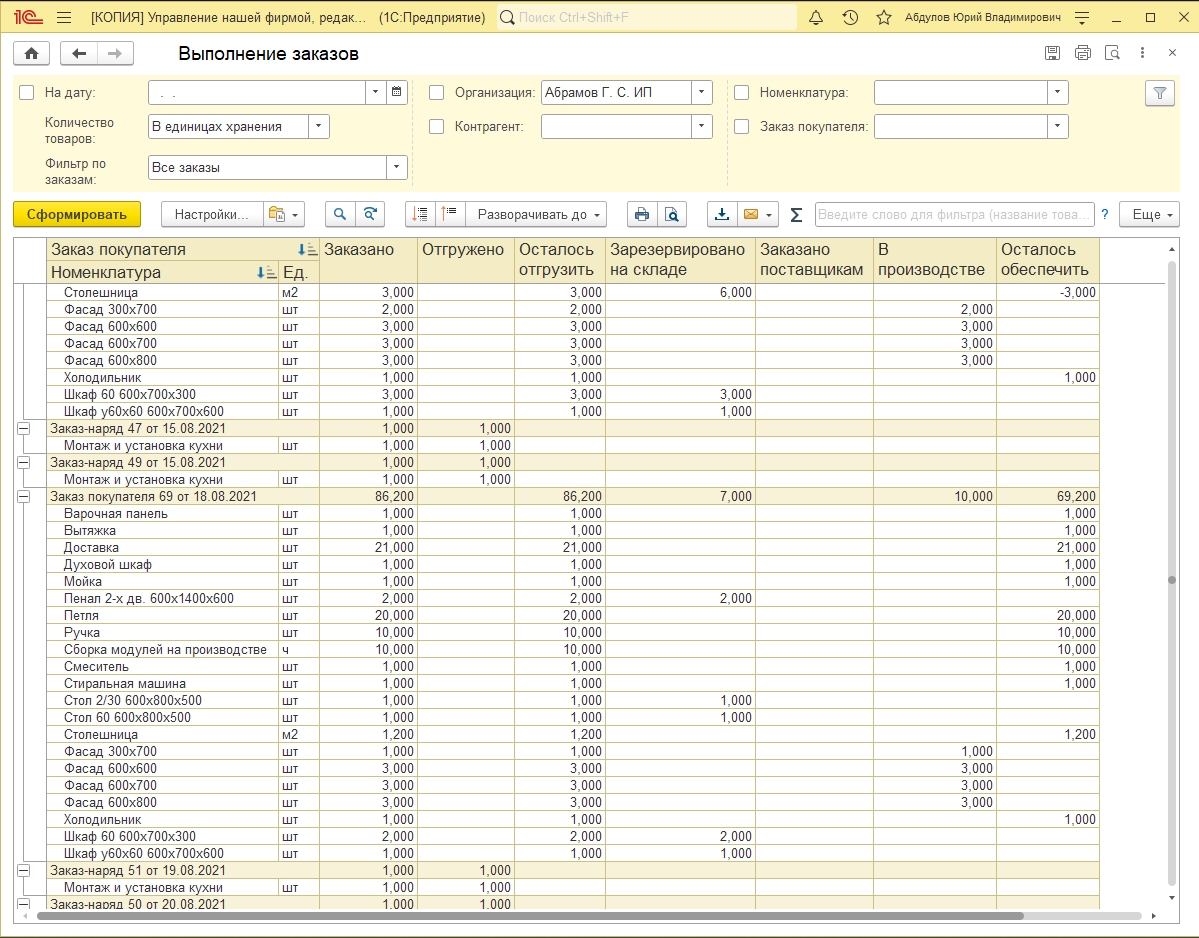Open 'Разворачивать до' dropdown
The image size is (1199, 938).
pos(536,215)
